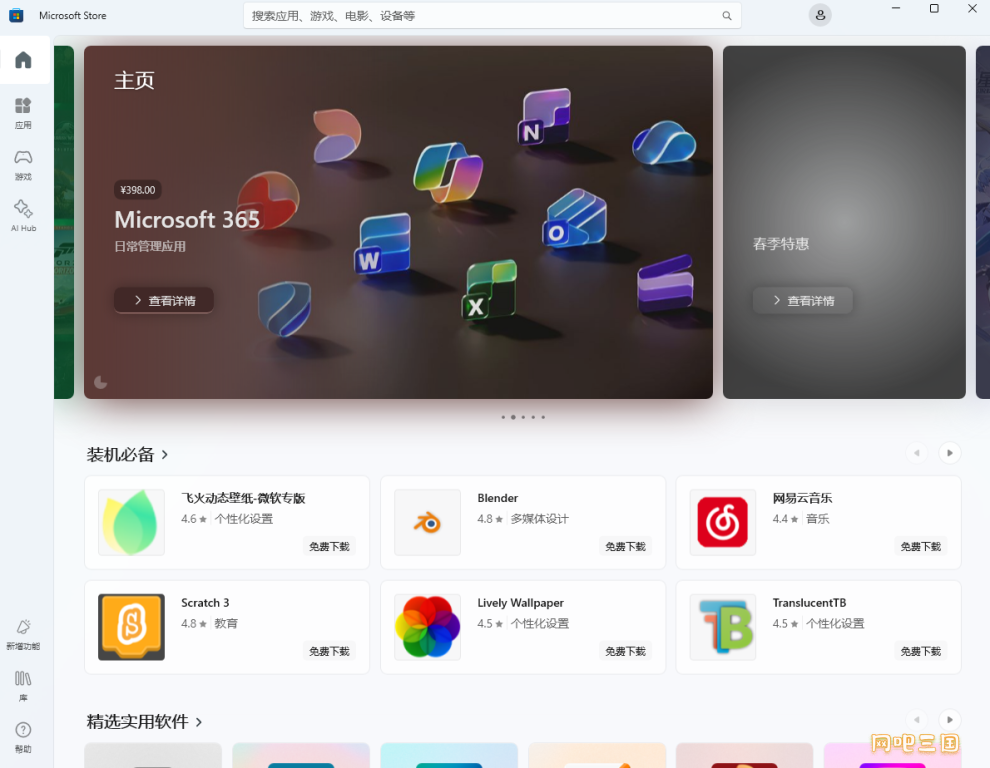Image resolution: width=990 pixels, height=768 pixels.
Task: Open the 帮助 (Help) section
Action: tap(23, 737)
